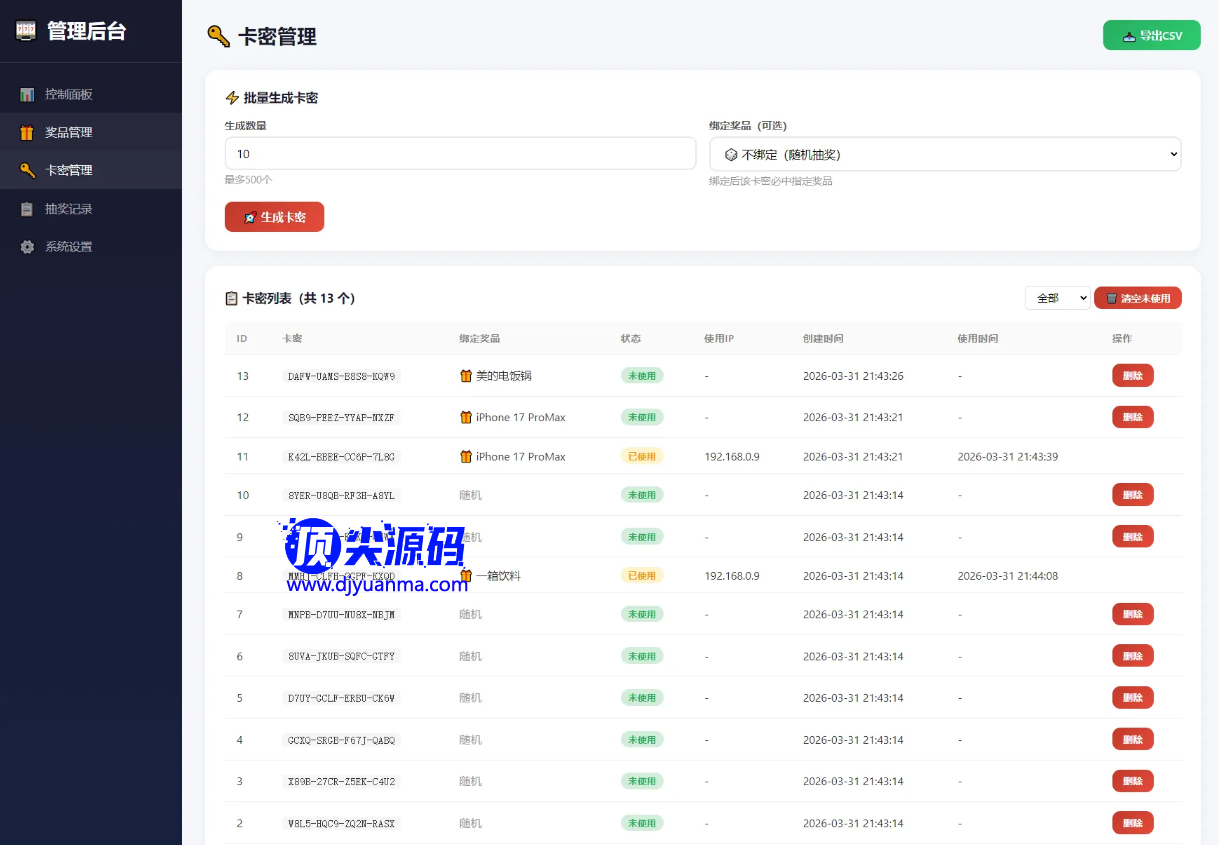This screenshot has height=845, width=1219.
Task: Click the 系统设置 gear icon
Action: [x=27, y=247]
